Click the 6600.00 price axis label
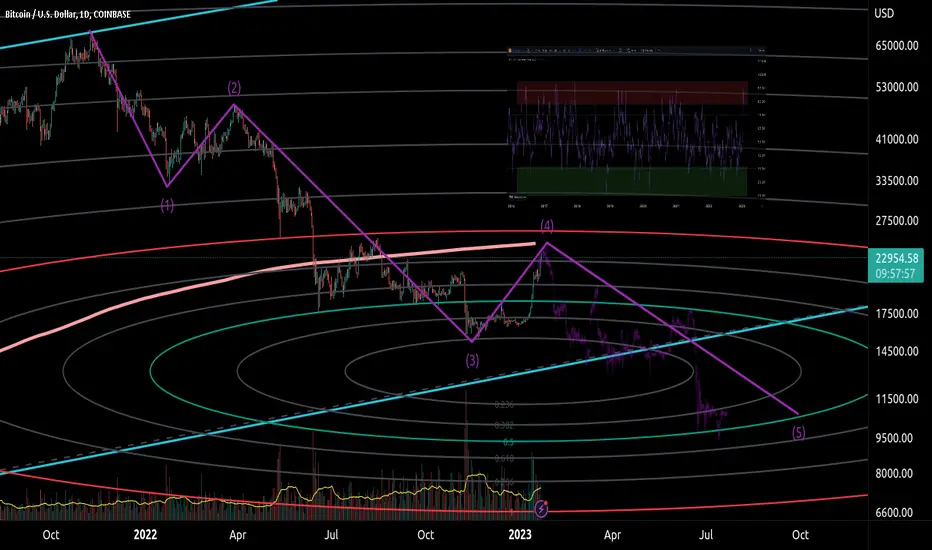 point(895,512)
